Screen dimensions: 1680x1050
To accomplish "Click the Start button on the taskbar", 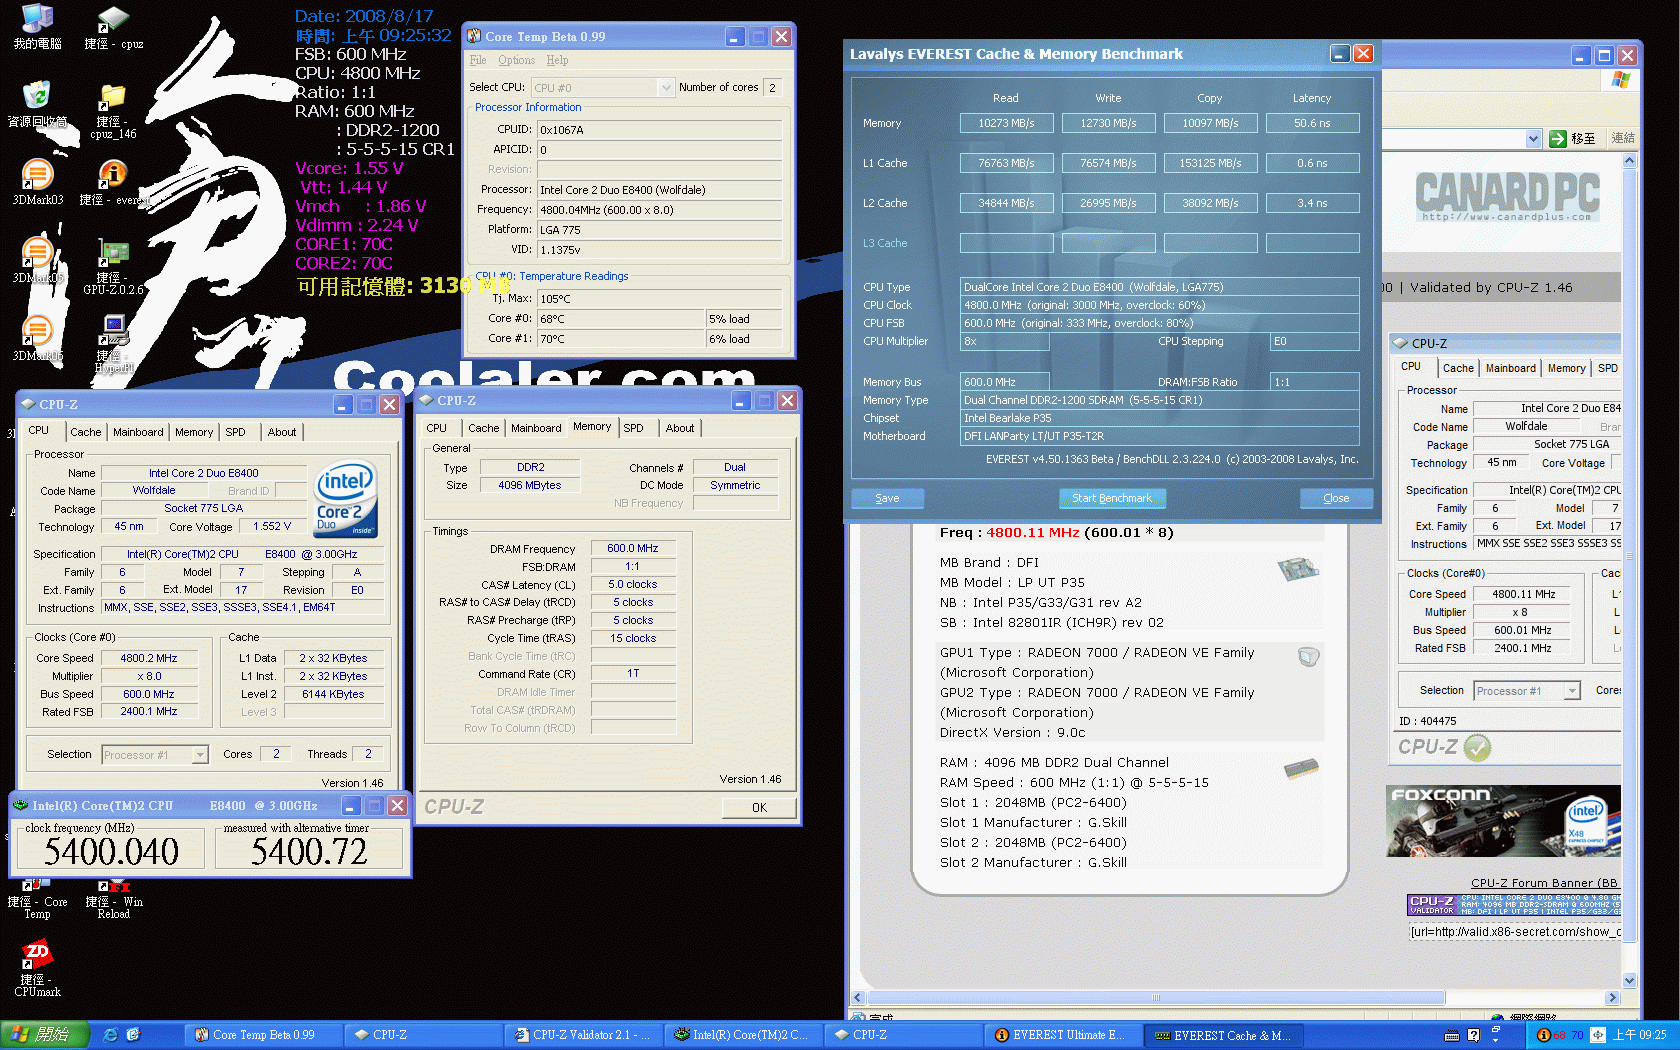I will pyautogui.click(x=45, y=1035).
